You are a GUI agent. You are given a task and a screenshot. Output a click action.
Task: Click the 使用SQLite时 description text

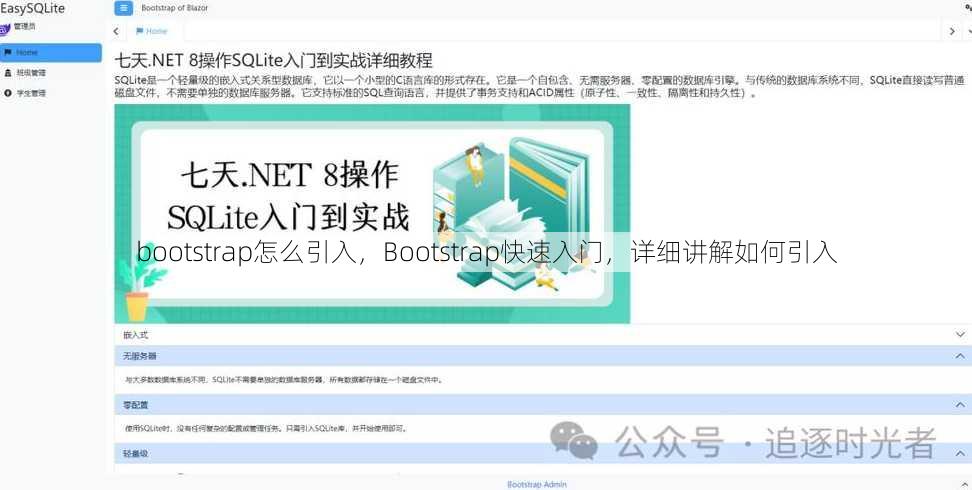267,429
